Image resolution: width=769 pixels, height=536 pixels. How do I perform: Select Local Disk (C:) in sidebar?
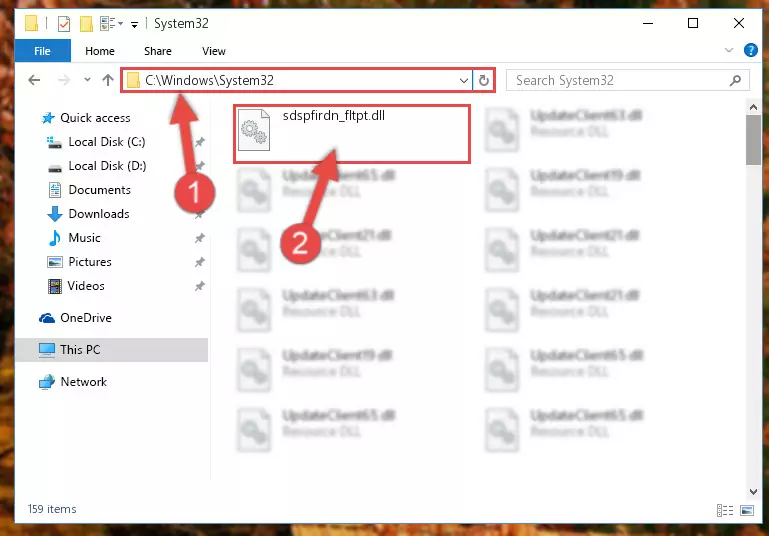pyautogui.click(x=106, y=142)
